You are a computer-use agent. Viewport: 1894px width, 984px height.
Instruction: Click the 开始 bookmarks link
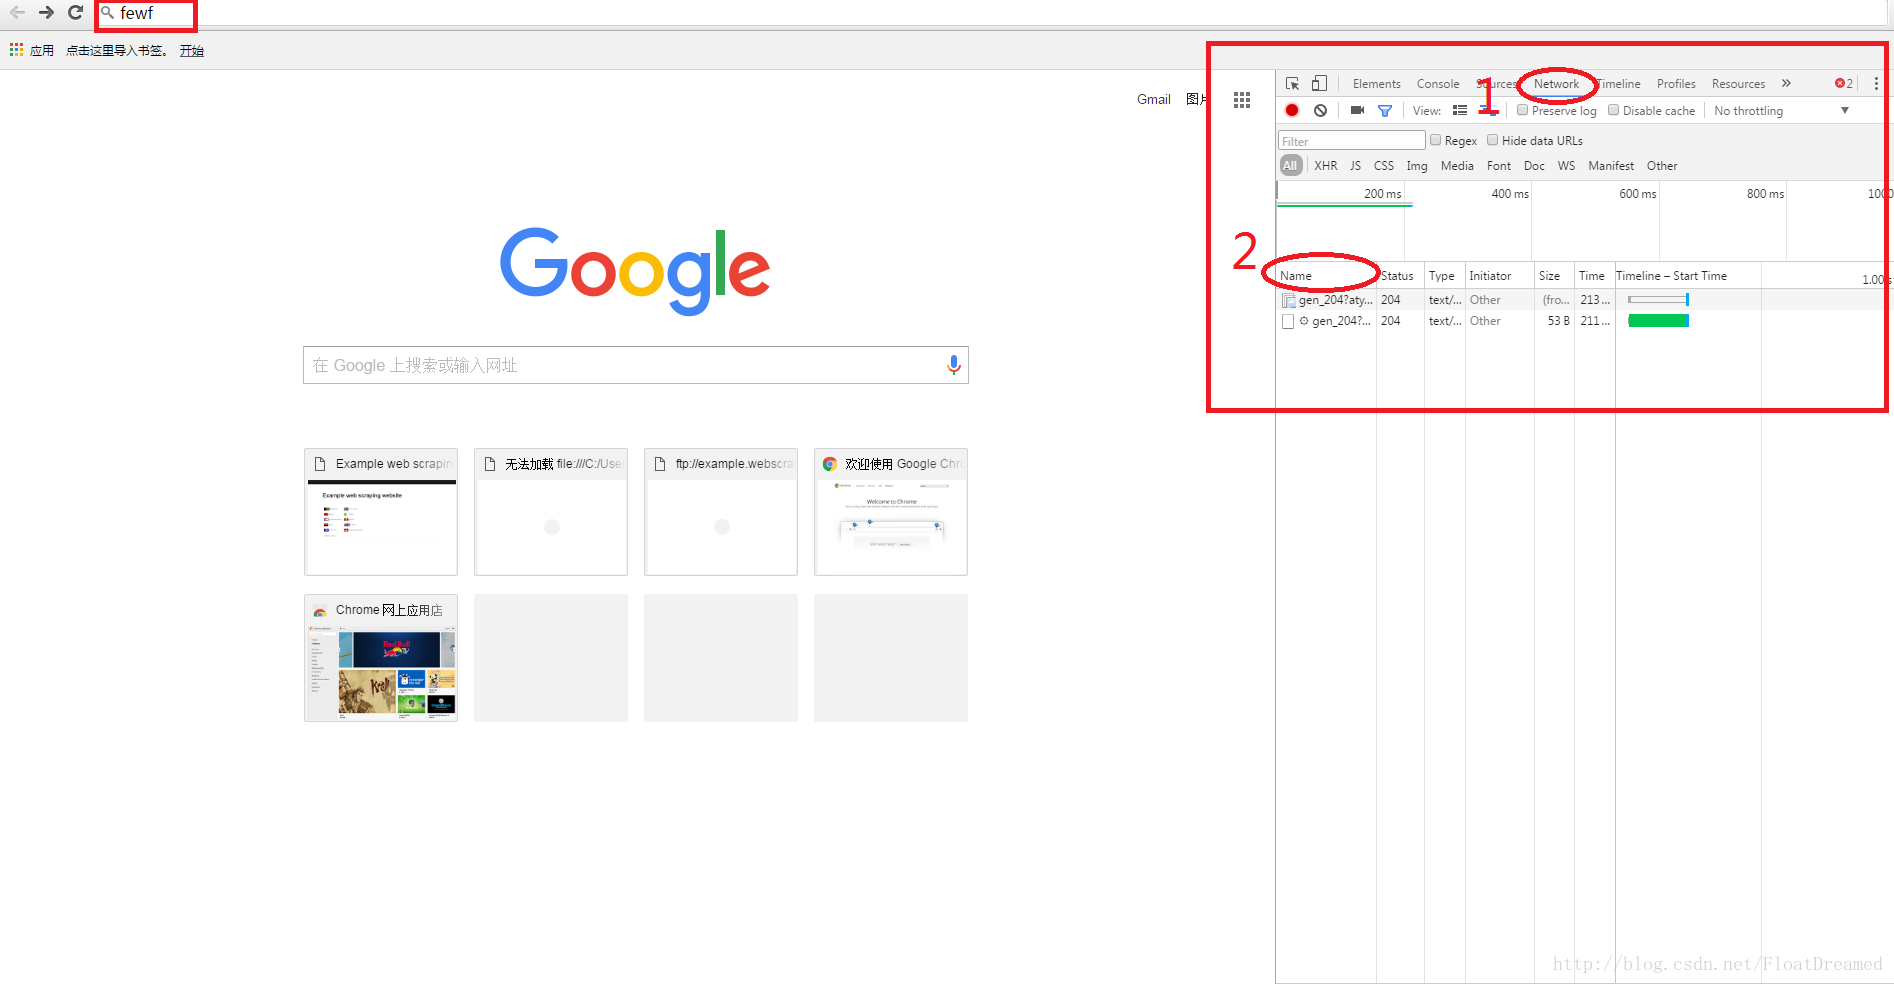pyautogui.click(x=192, y=50)
